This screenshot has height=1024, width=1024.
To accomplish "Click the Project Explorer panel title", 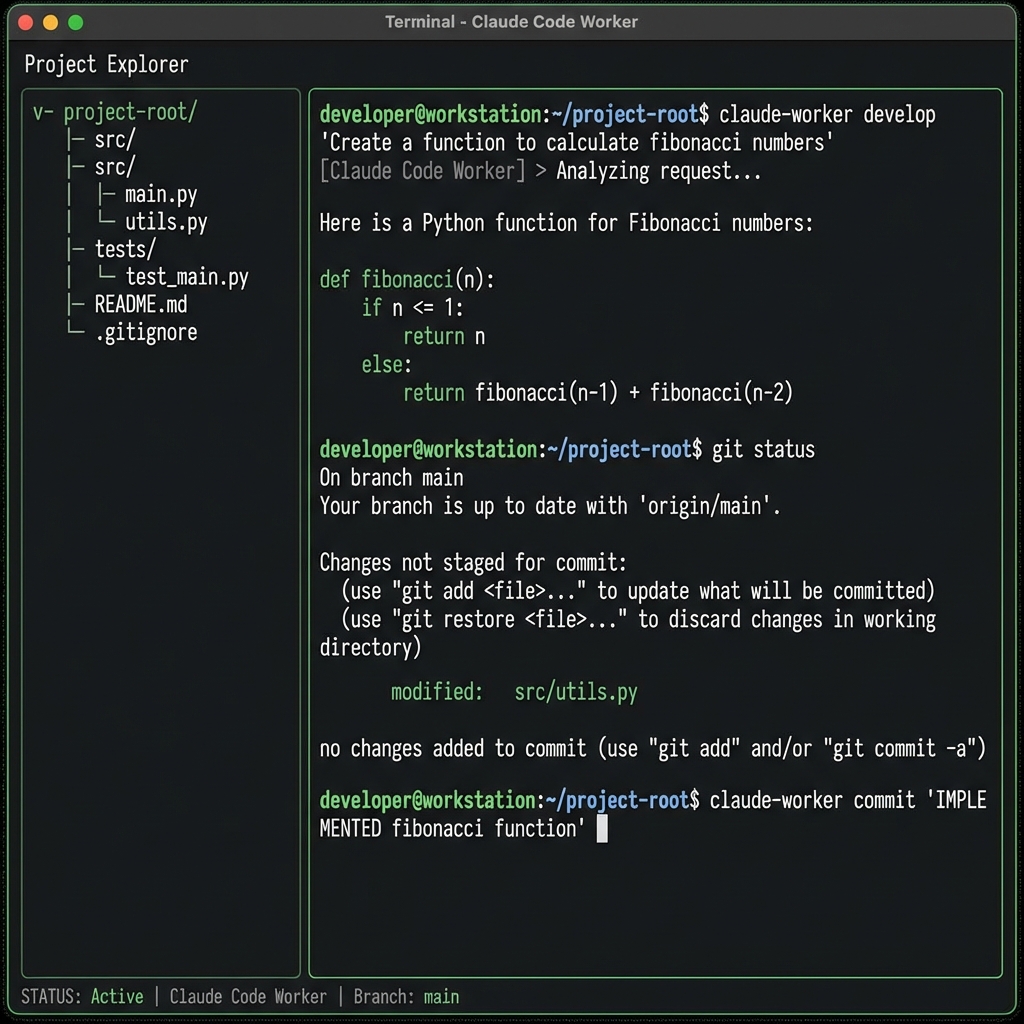I will [106, 65].
